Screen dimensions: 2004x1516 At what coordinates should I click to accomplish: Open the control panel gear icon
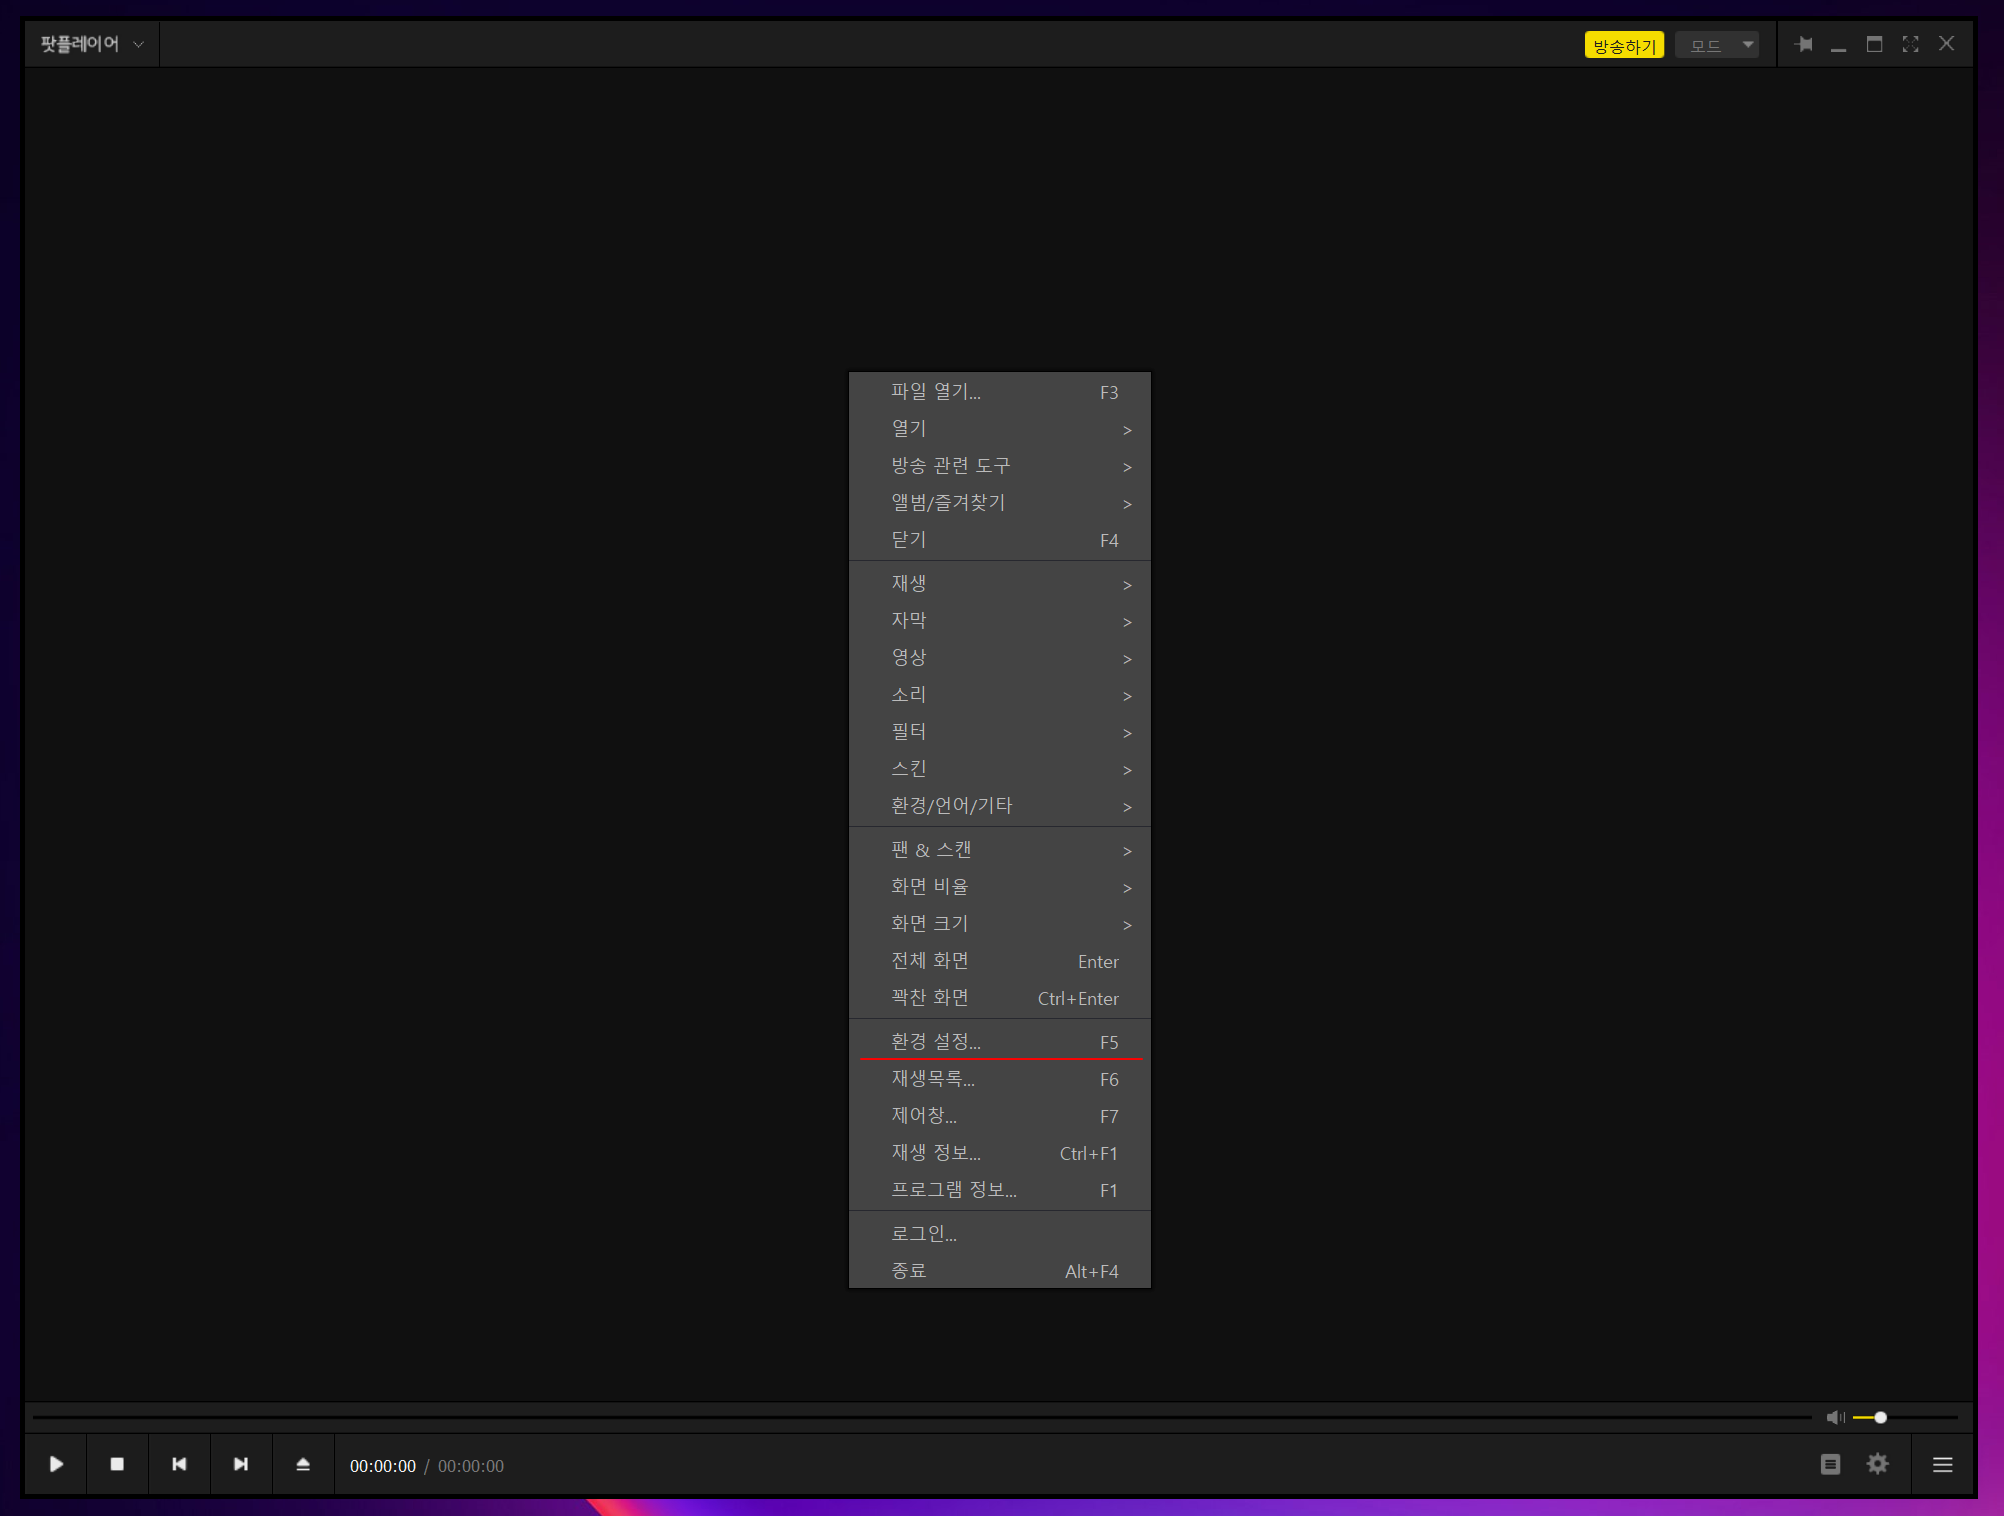pos(1877,1464)
